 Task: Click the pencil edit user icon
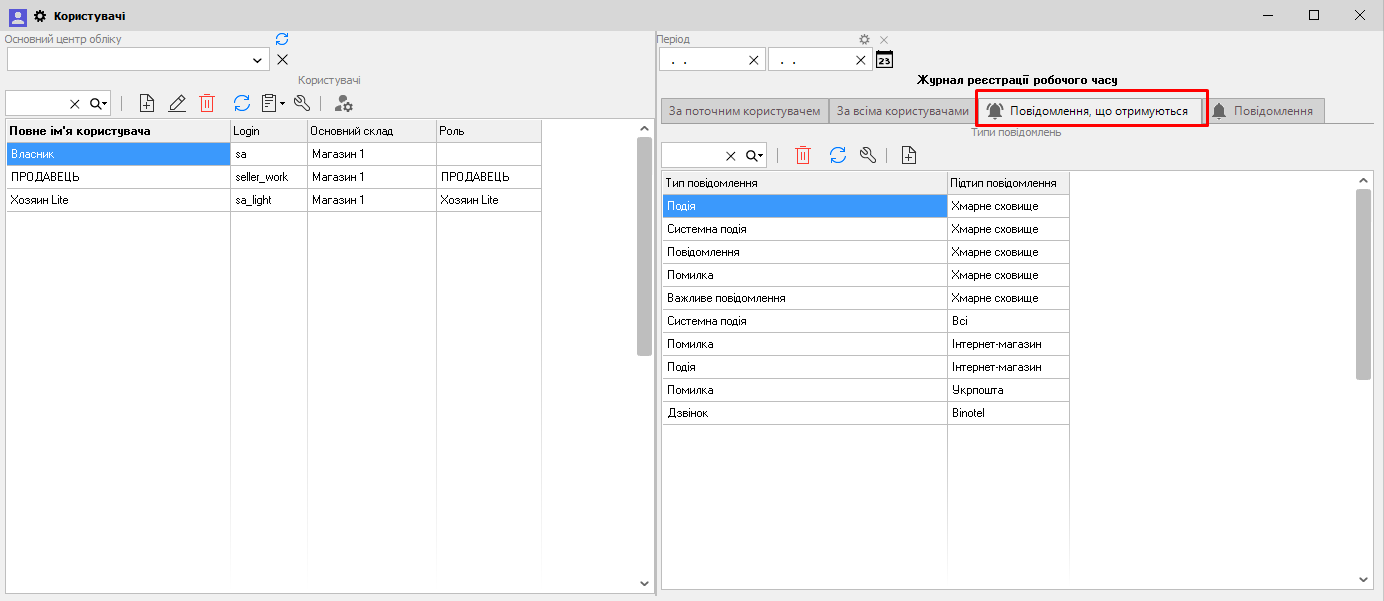tap(177, 103)
